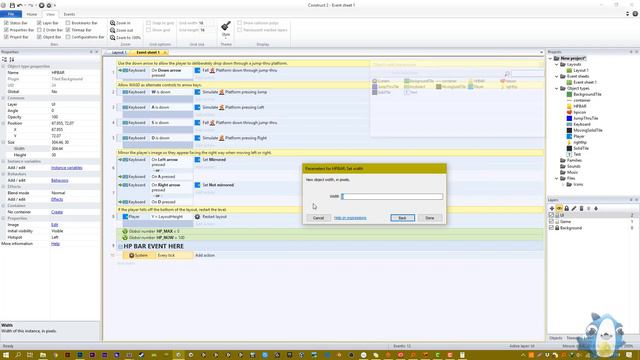Switch to the Events ribbon tab
This screenshot has height=360, width=640.
coord(69,14)
